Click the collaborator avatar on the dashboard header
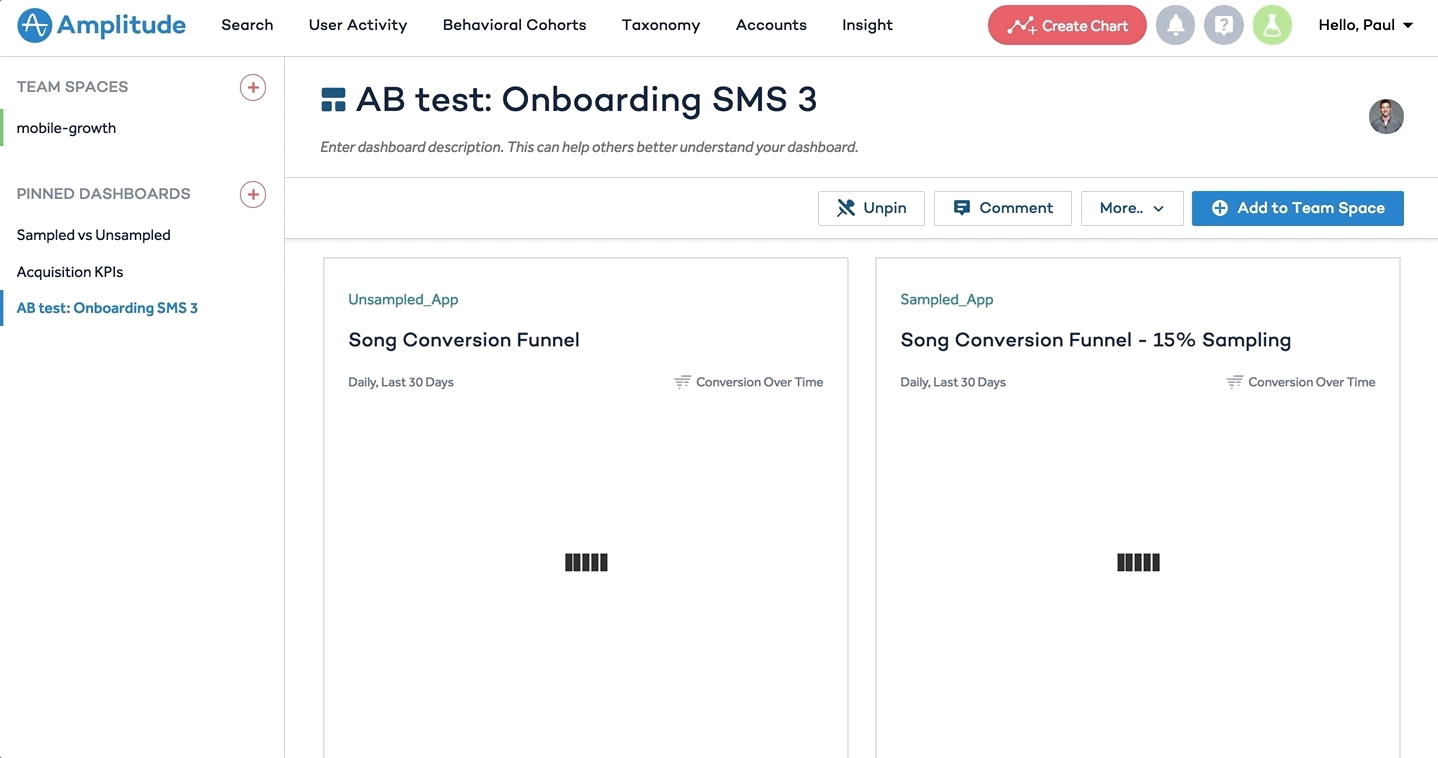The width and height of the screenshot is (1438, 758). coord(1386,116)
